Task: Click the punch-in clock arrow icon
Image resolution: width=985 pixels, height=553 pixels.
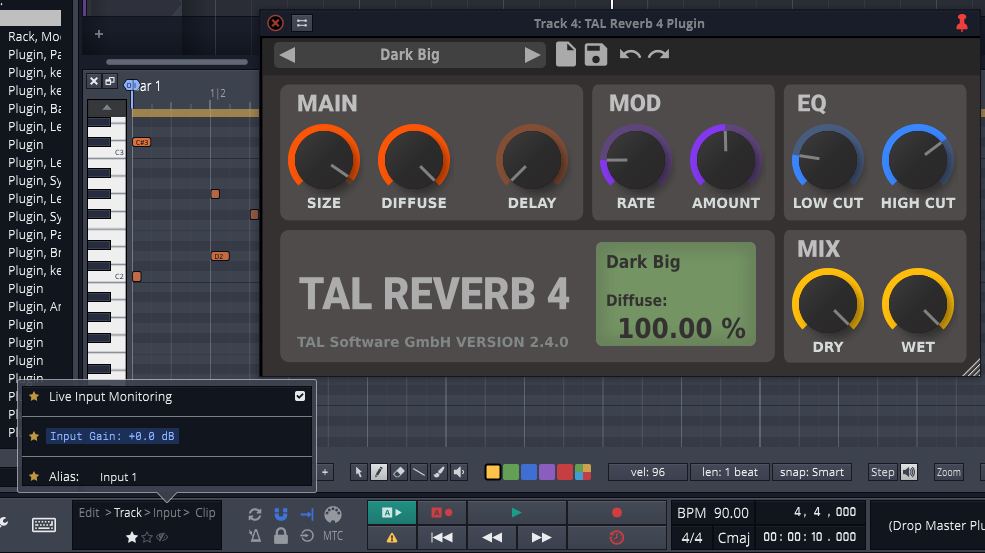Action: tap(307, 536)
